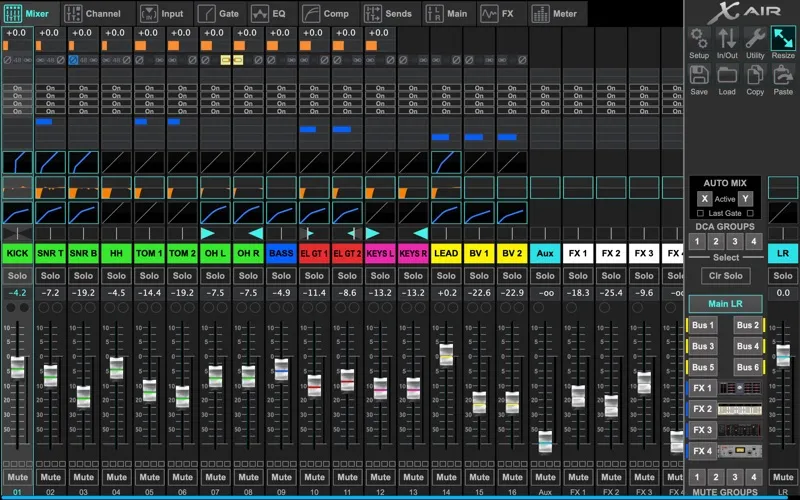Open the FX 3 effect rack thumbnail
Viewport: 800px width, 500px height.
coord(740,430)
